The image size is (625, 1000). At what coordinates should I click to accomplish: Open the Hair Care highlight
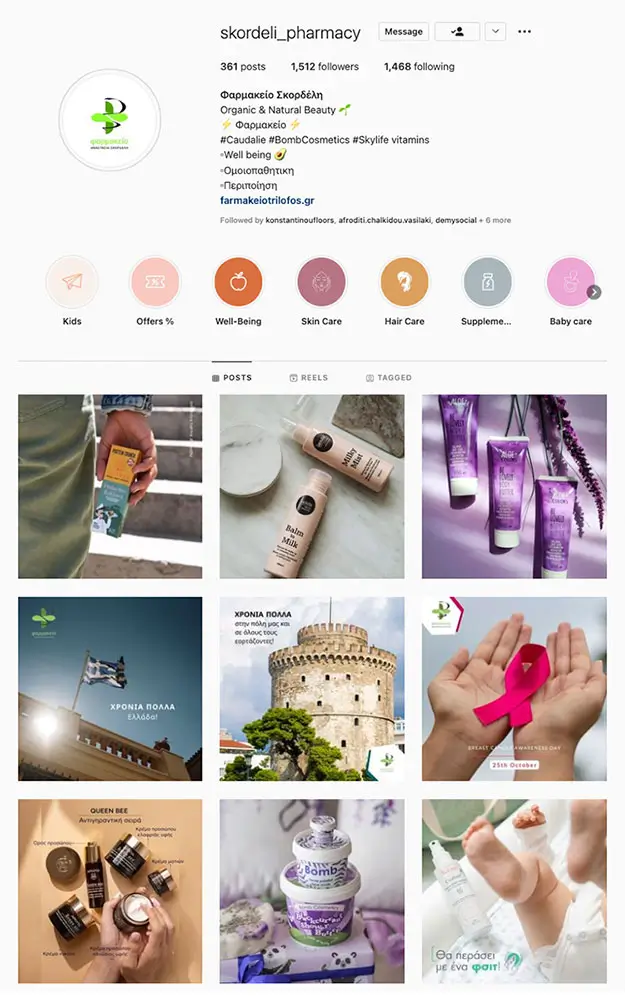[404, 282]
